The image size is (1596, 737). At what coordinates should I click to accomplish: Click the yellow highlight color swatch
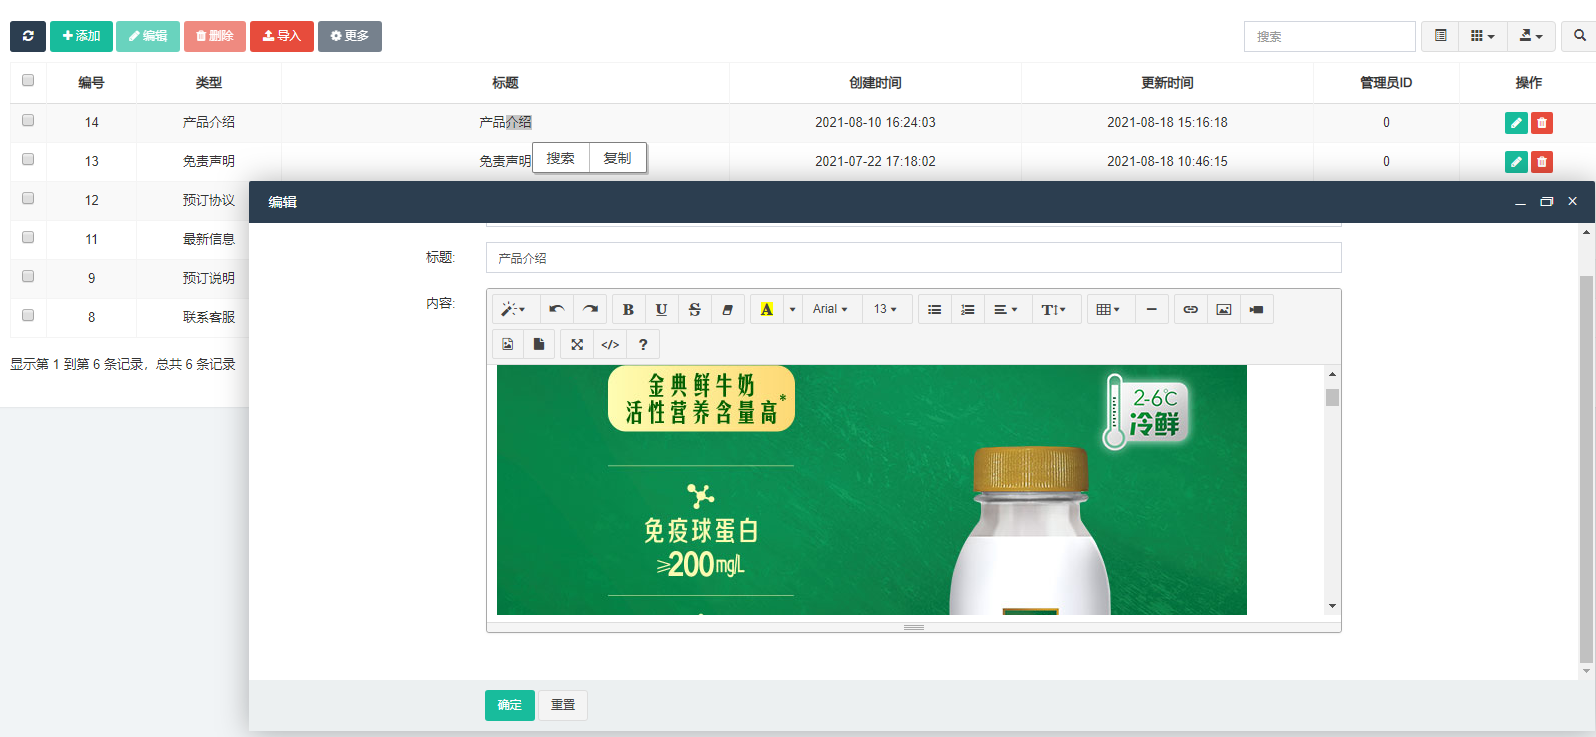pos(766,310)
